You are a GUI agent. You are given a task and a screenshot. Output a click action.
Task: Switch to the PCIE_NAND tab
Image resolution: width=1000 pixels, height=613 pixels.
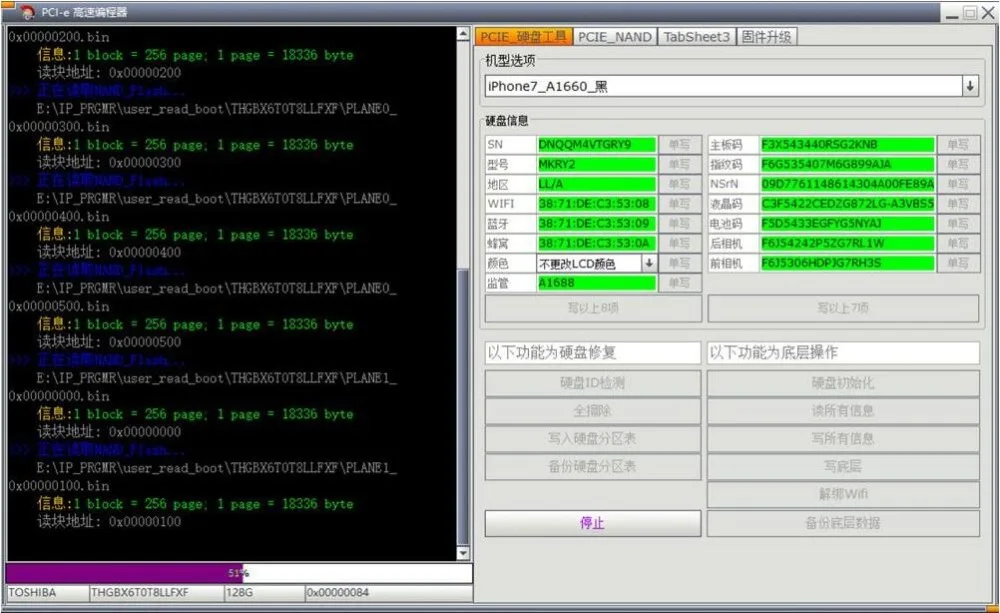click(614, 37)
